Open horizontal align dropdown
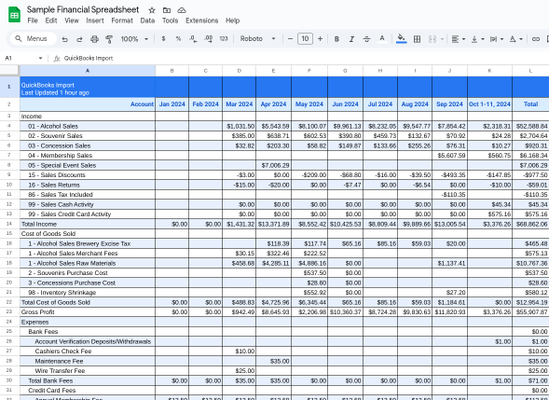The width and height of the screenshot is (549, 400). click(458, 39)
